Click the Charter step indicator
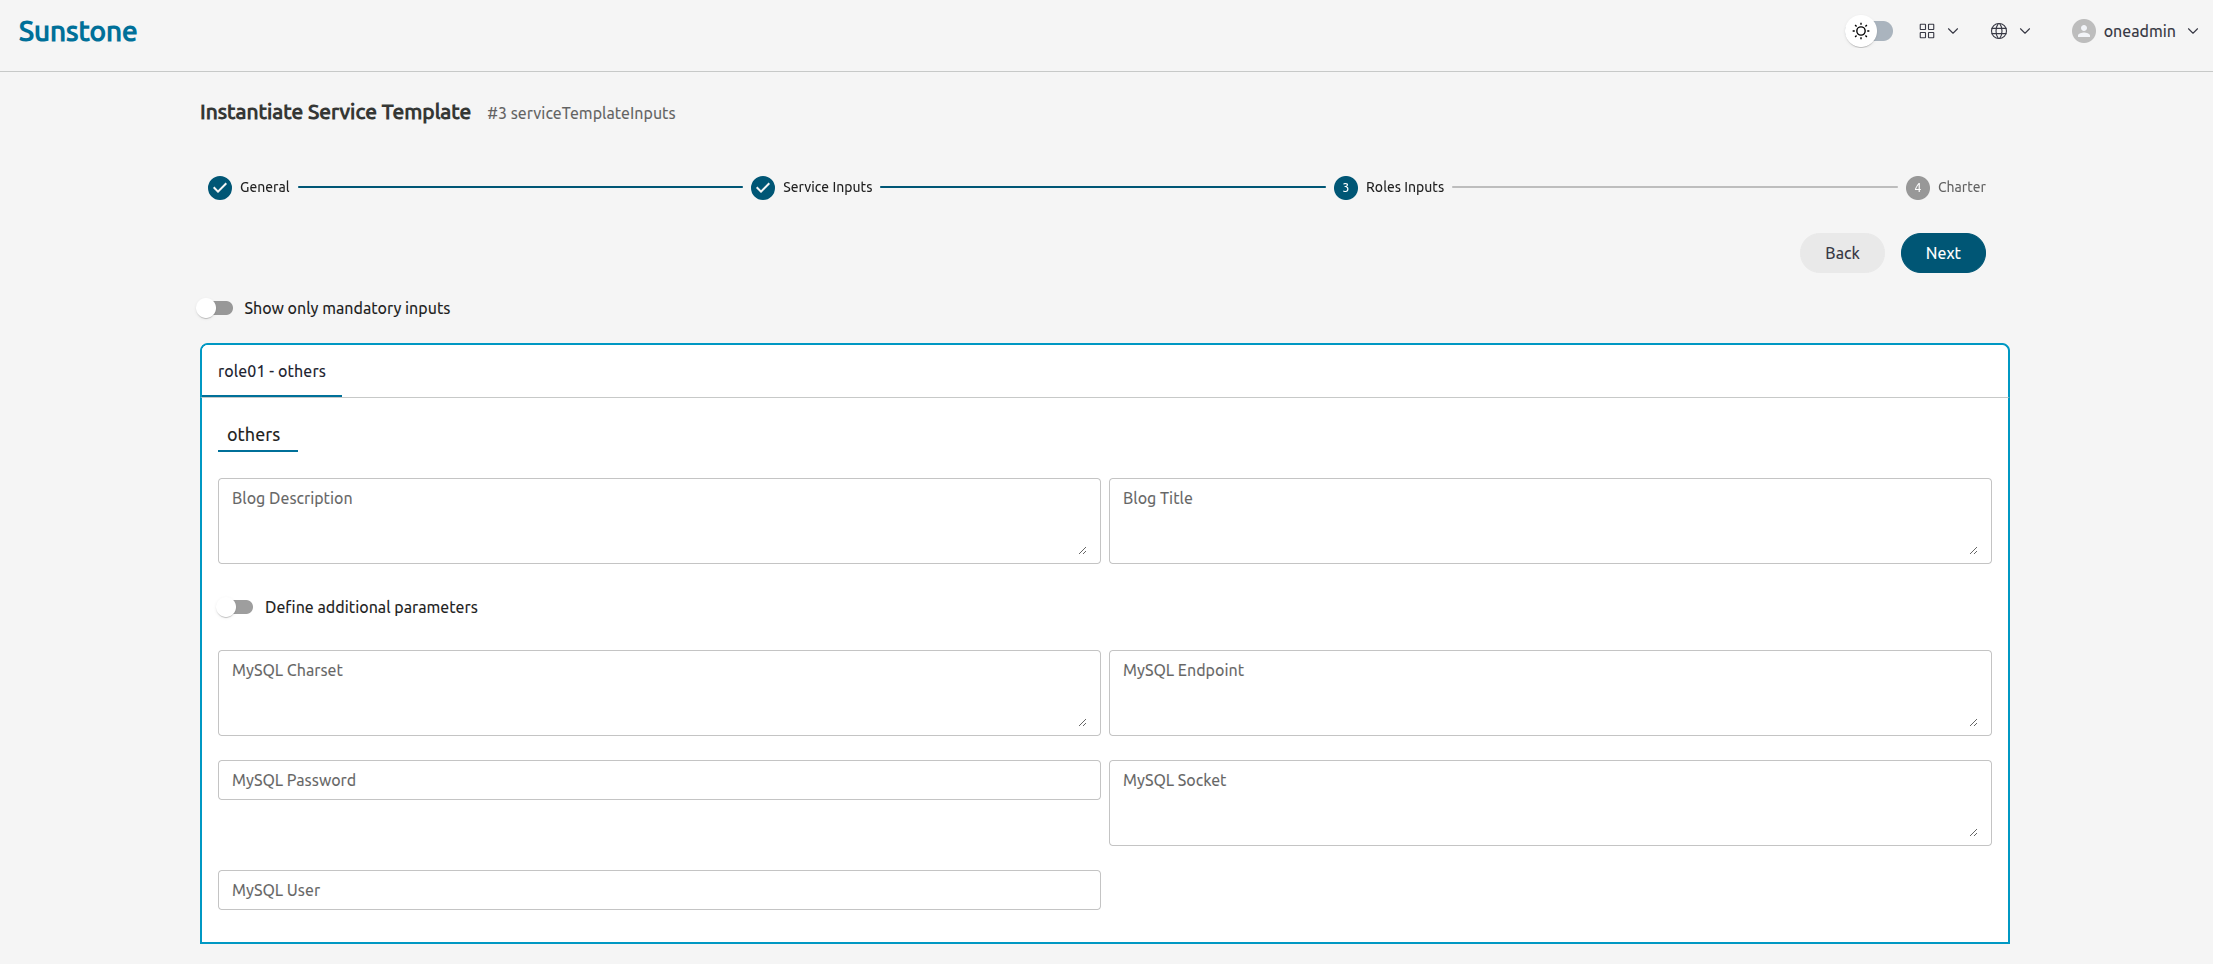 pos(1917,187)
